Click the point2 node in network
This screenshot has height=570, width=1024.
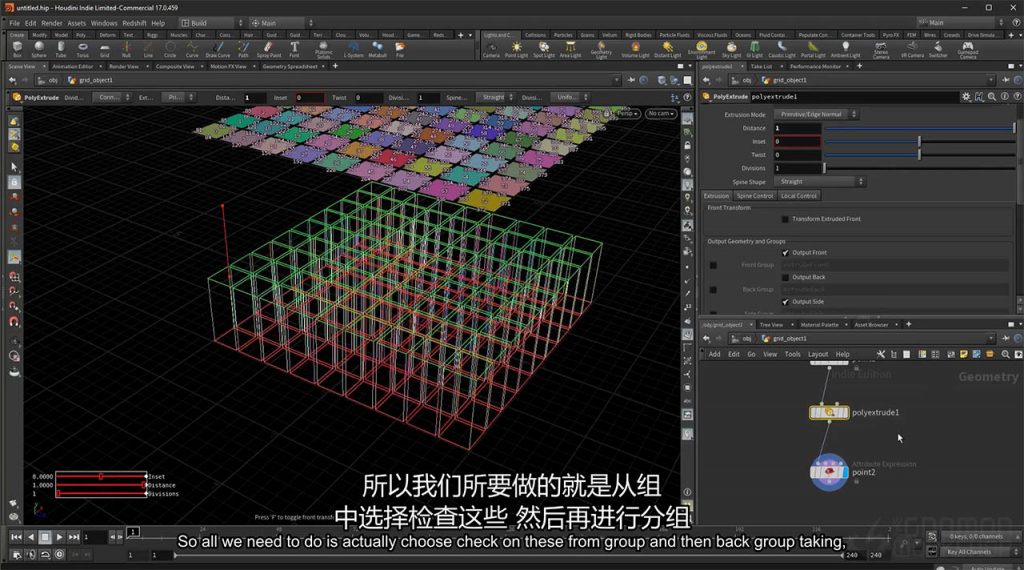(829, 472)
